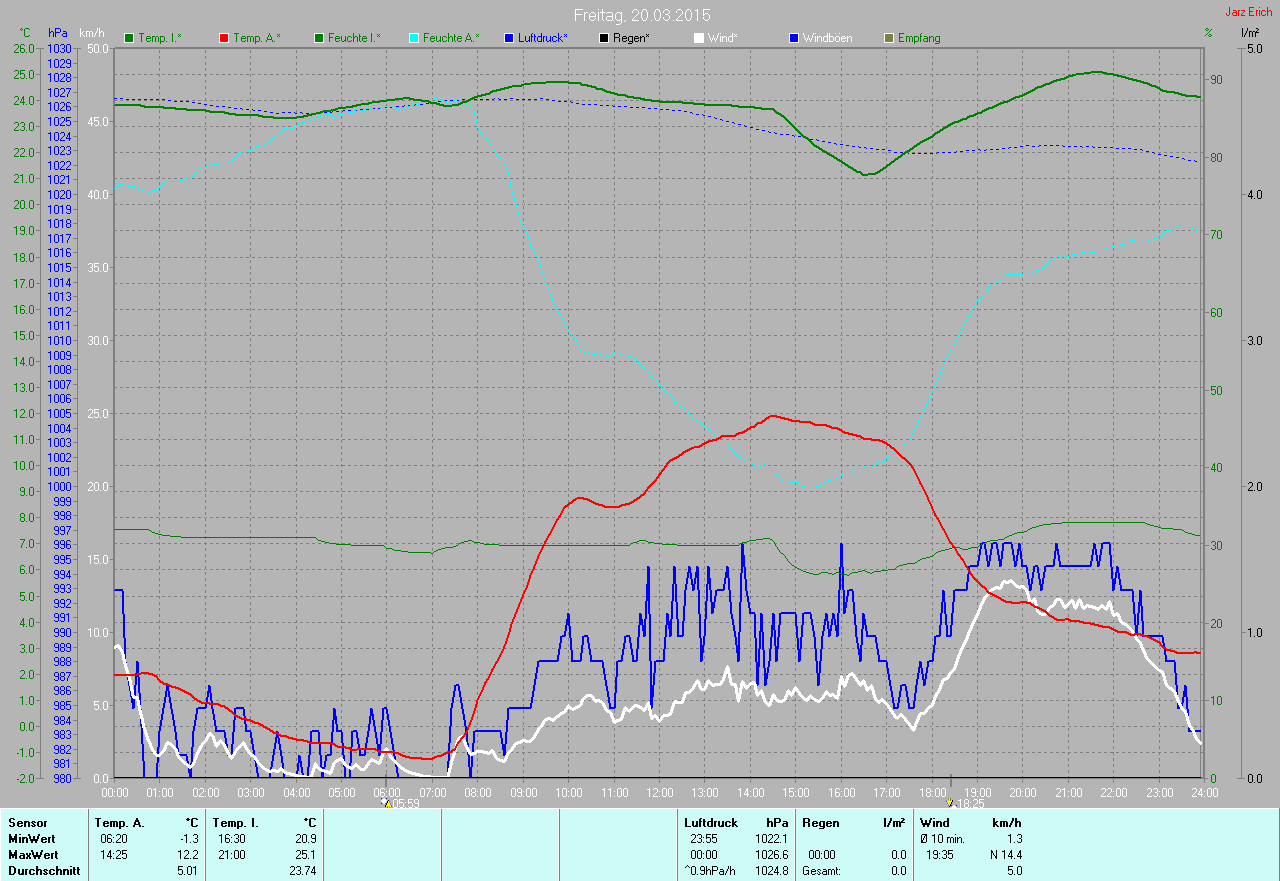Click the '24:00' time axis label
This screenshot has height=881, width=1280.
point(1204,793)
